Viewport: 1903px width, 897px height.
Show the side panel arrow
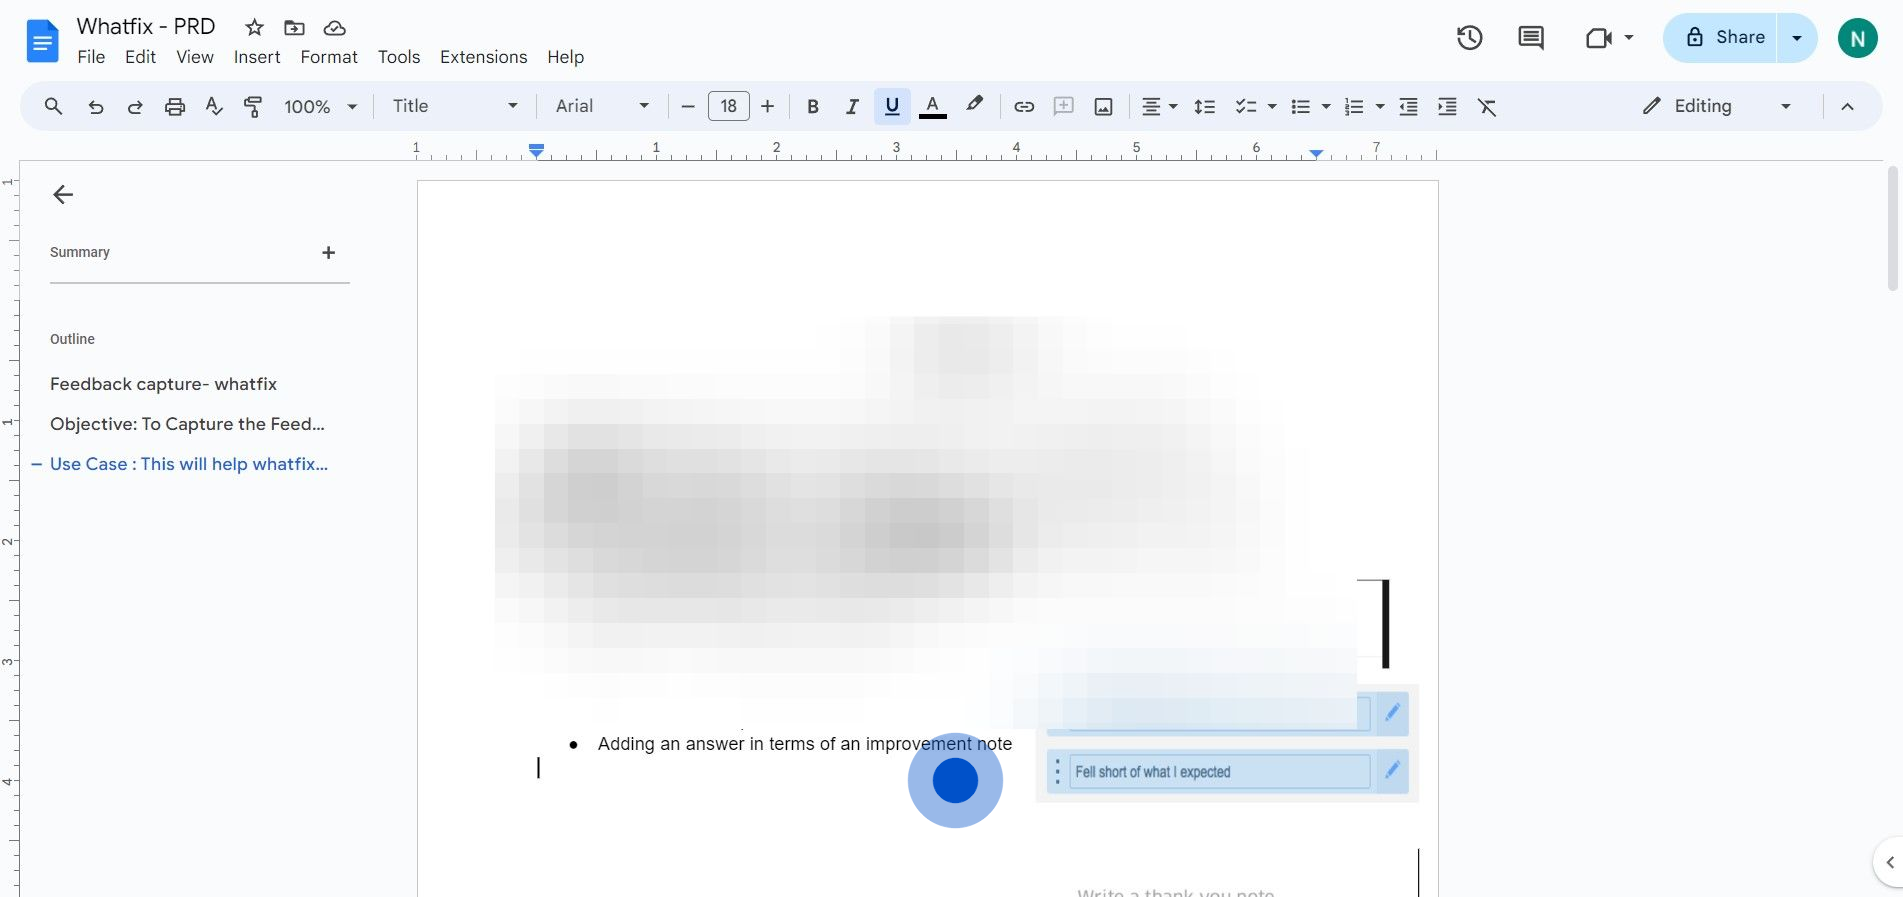1889,862
